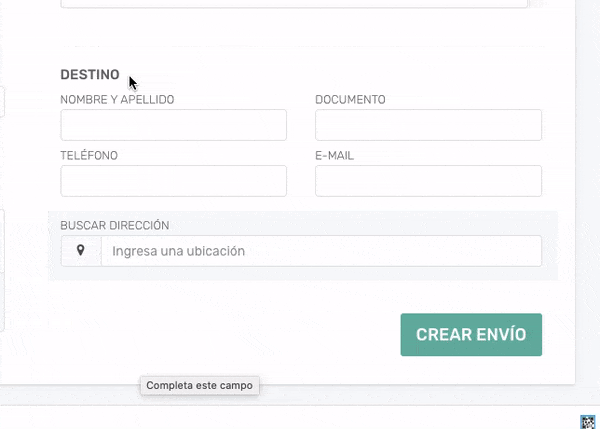600x429 pixels.
Task: Click into the Documento text box
Action: coord(428,125)
